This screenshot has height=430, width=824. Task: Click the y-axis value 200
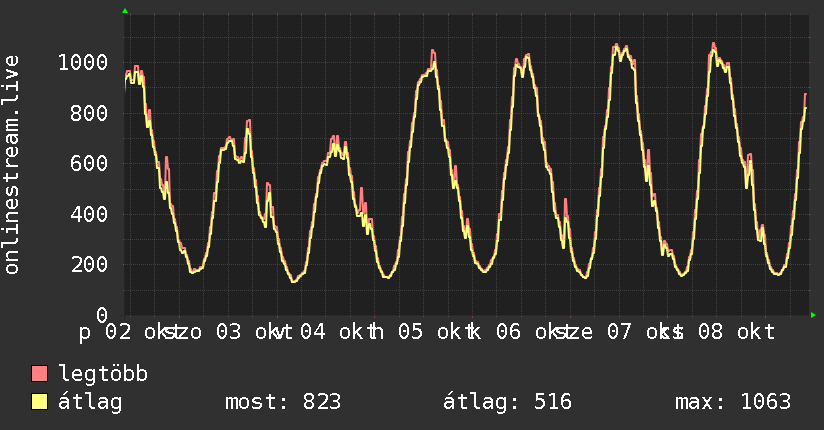point(89,264)
